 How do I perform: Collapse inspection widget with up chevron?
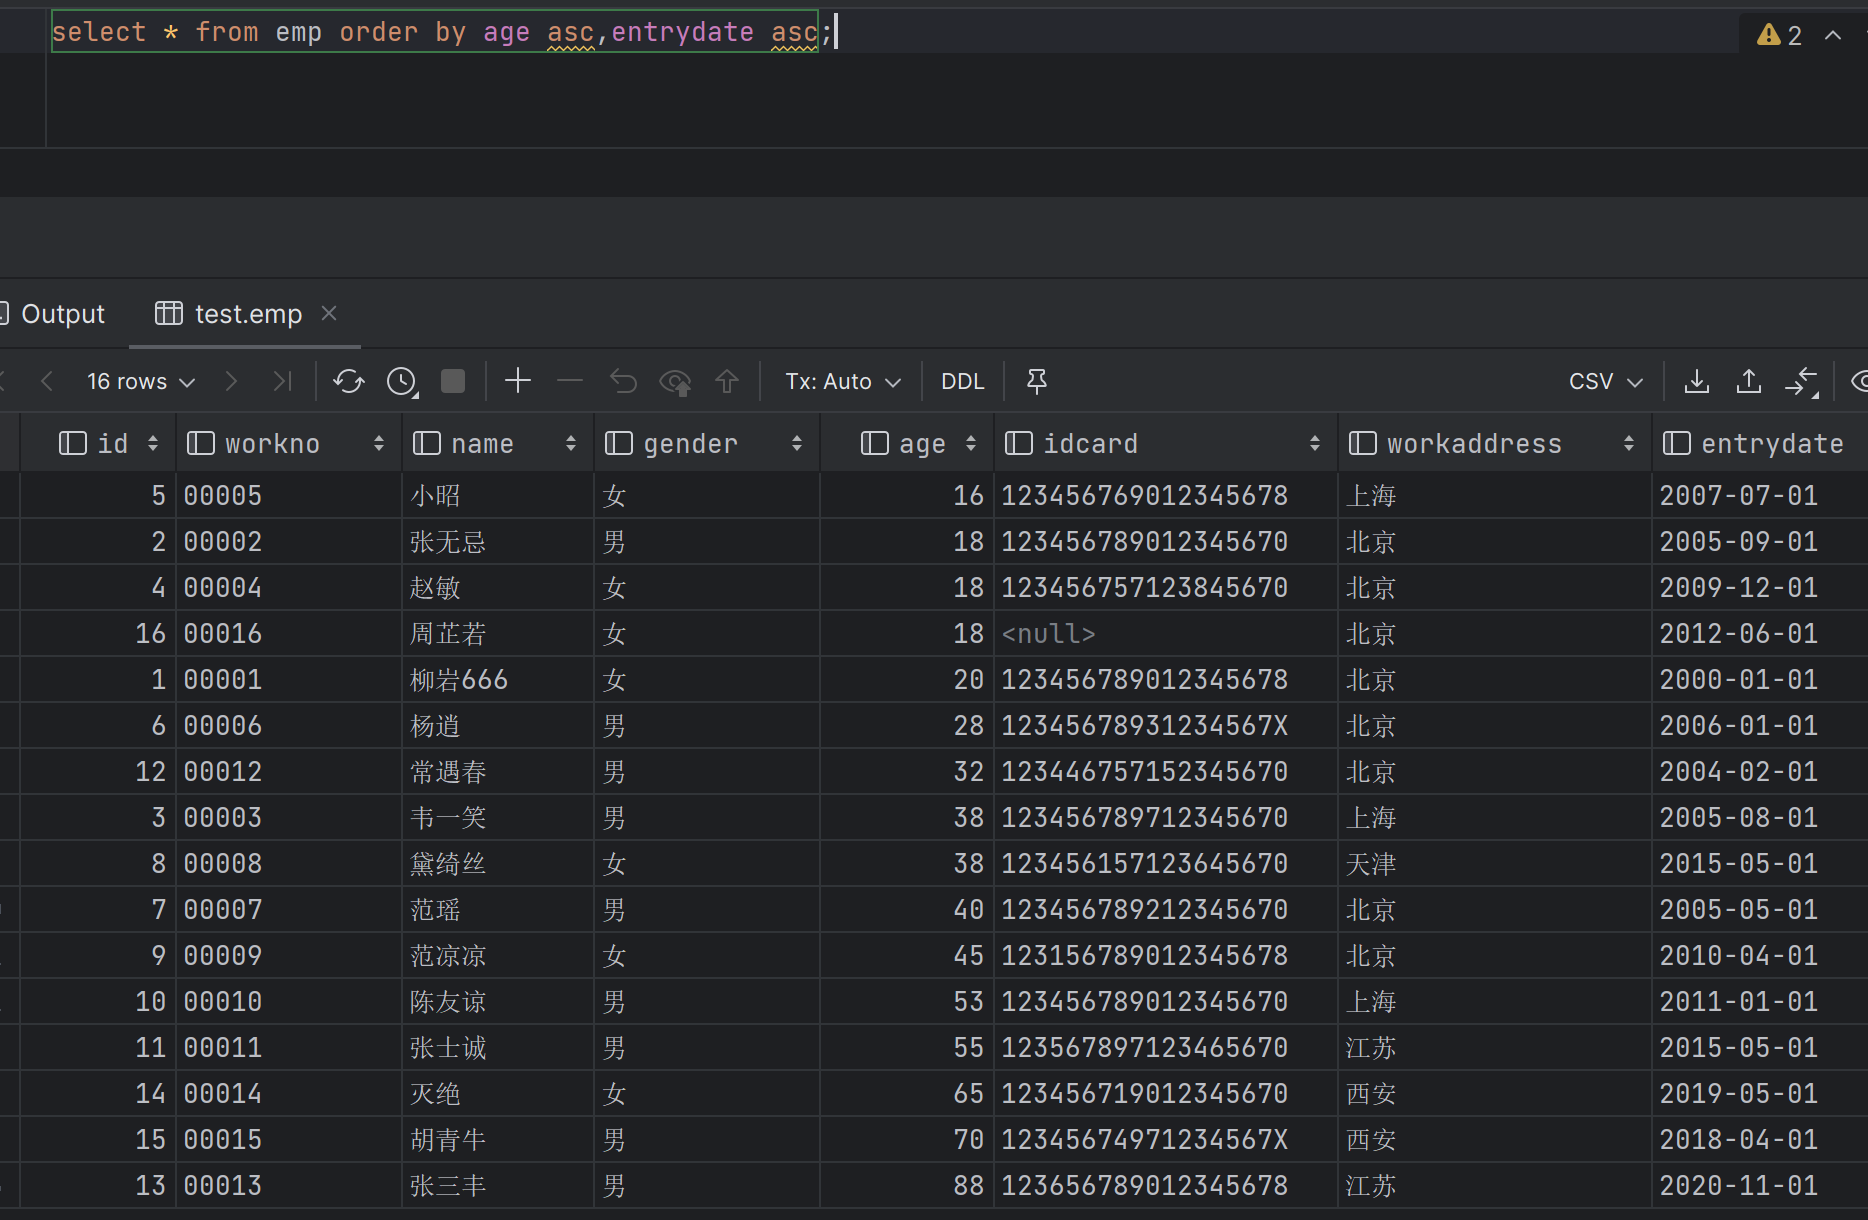click(1833, 35)
